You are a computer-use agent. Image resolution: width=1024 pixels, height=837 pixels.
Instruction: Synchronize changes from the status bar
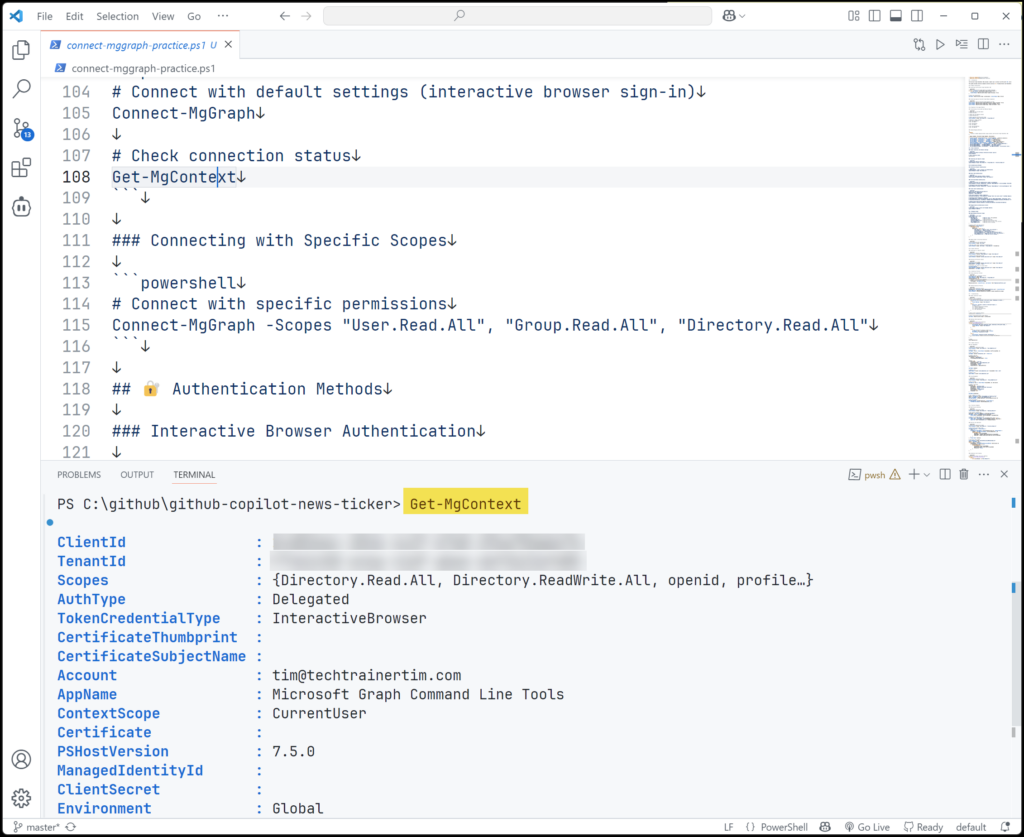pyautogui.click(x=71, y=827)
